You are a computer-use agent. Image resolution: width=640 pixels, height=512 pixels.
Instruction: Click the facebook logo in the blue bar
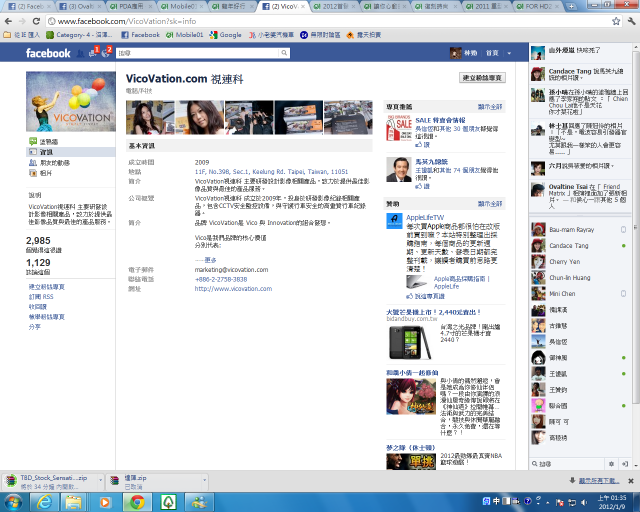[48, 53]
